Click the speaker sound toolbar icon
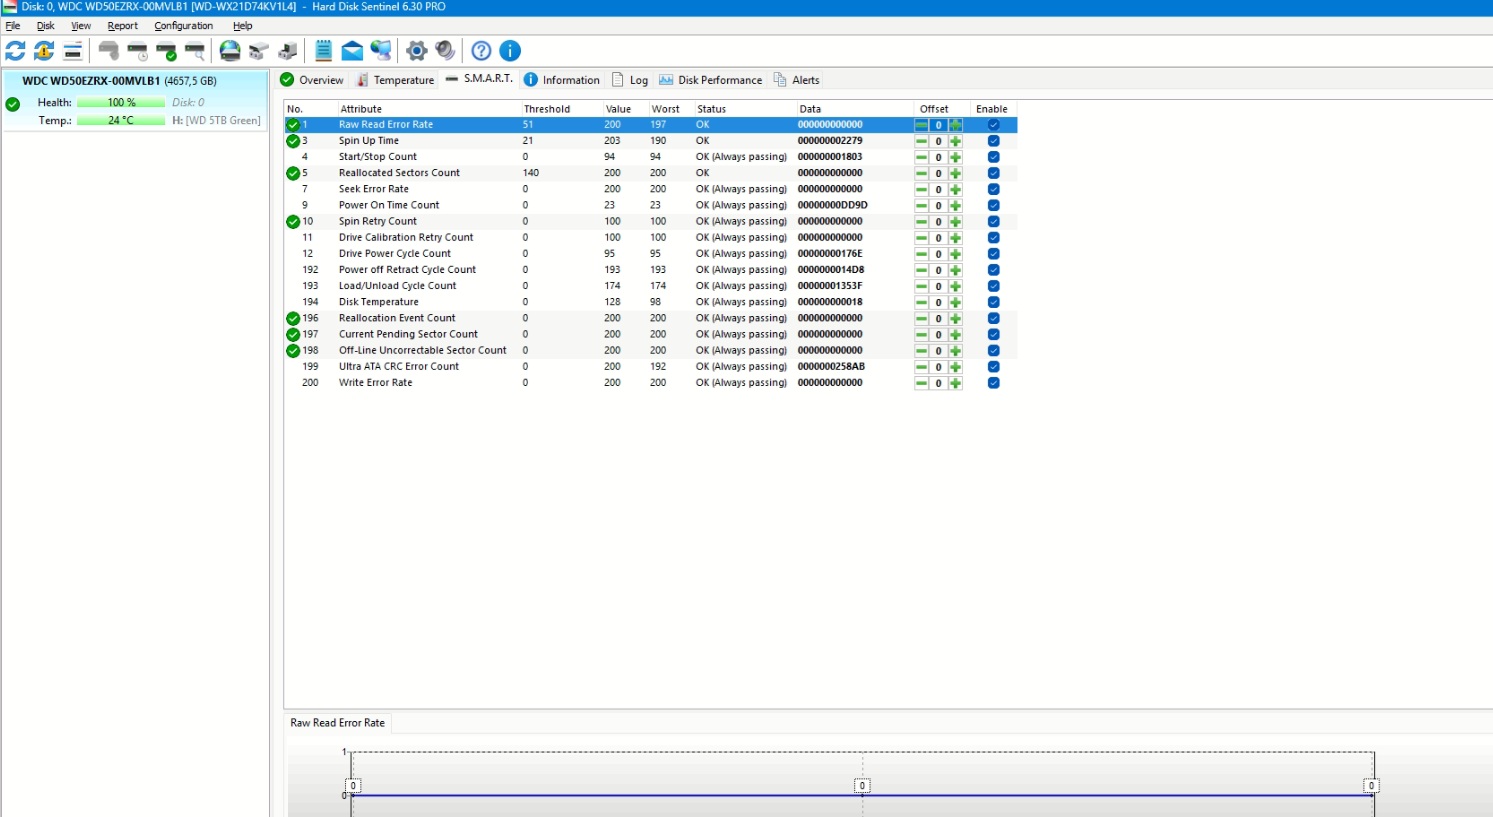This screenshot has height=817, width=1493. 446,51
